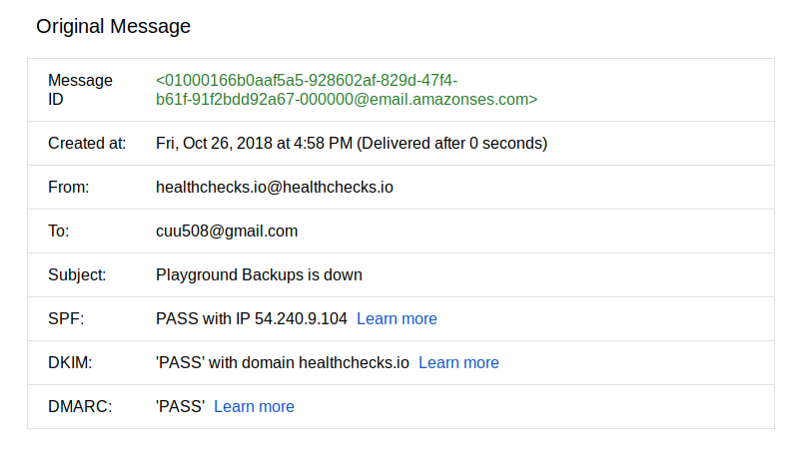Click the Created at date value
This screenshot has height=458, width=800.
[x=351, y=143]
